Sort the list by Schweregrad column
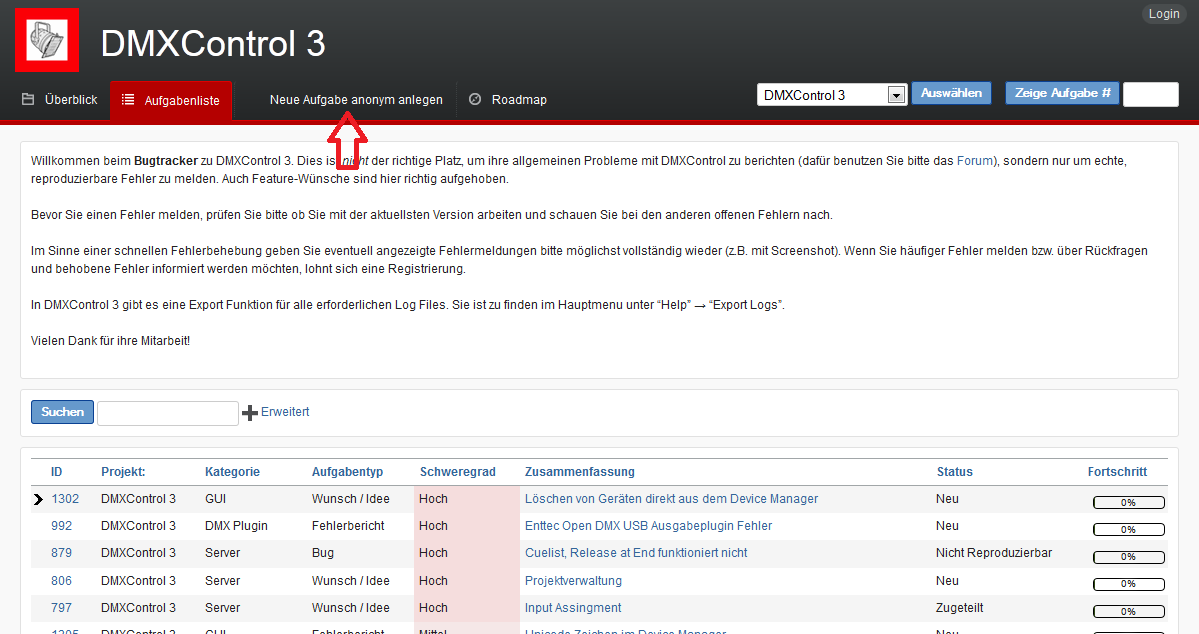Image resolution: width=1199 pixels, height=634 pixels. 458,472
